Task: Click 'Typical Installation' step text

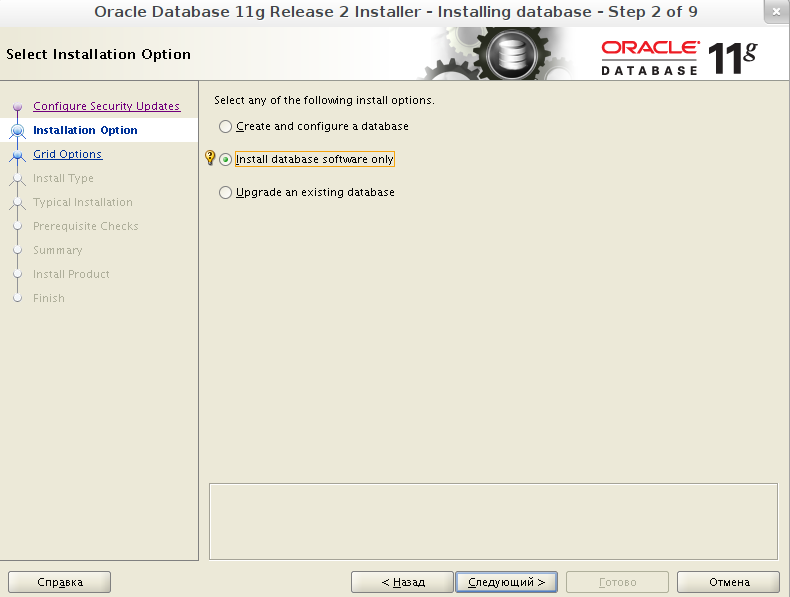Action: (83, 202)
